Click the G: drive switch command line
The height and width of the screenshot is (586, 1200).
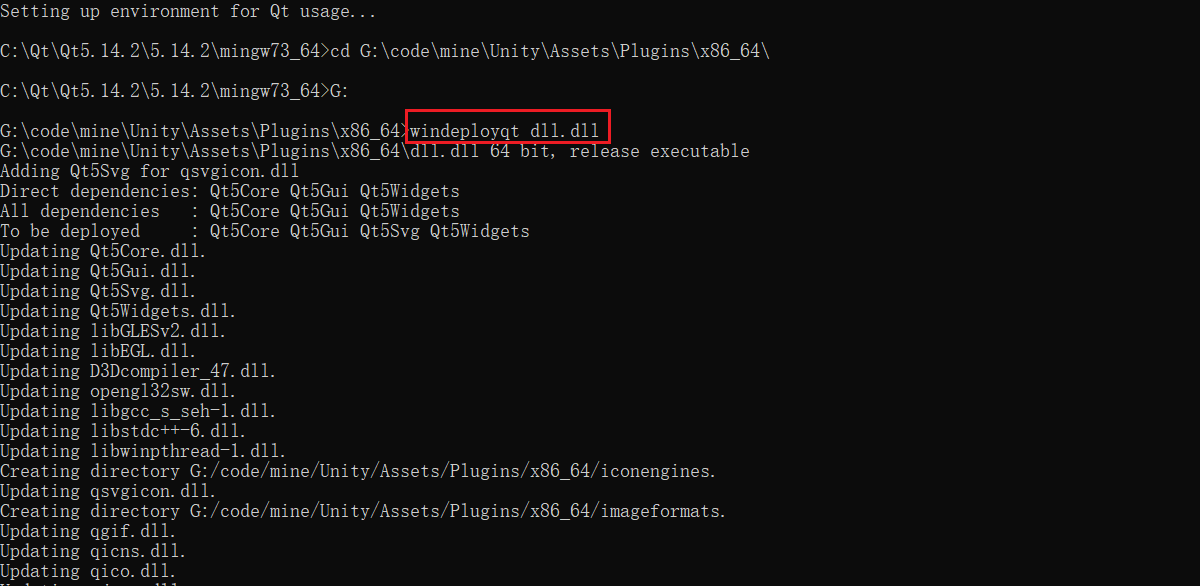pos(175,91)
